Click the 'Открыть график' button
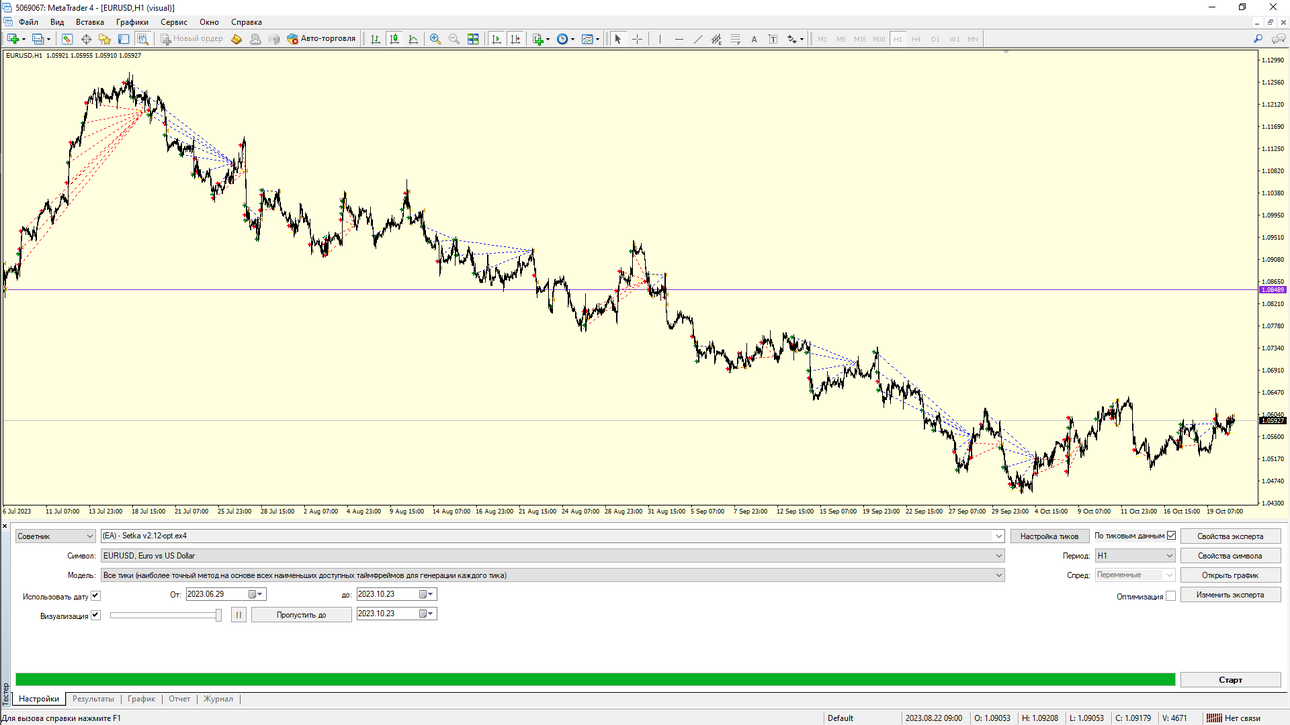Viewport: 1290px width, 725px height. [1230, 575]
